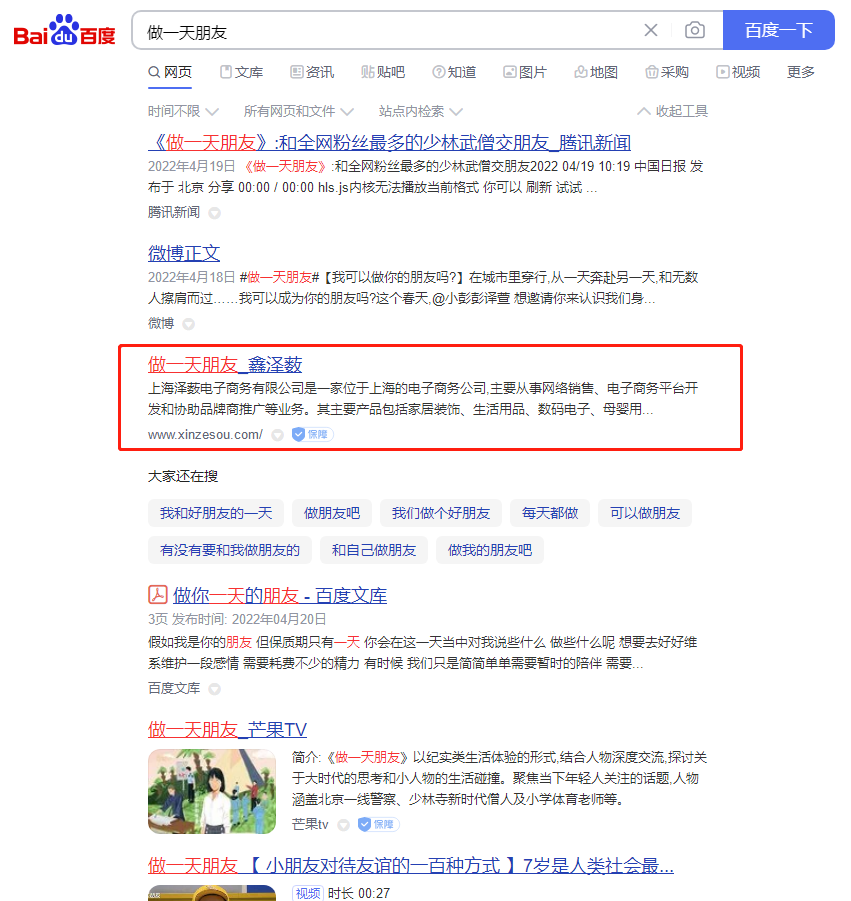
Task: Open the 知道 tab
Action: tap(455, 72)
